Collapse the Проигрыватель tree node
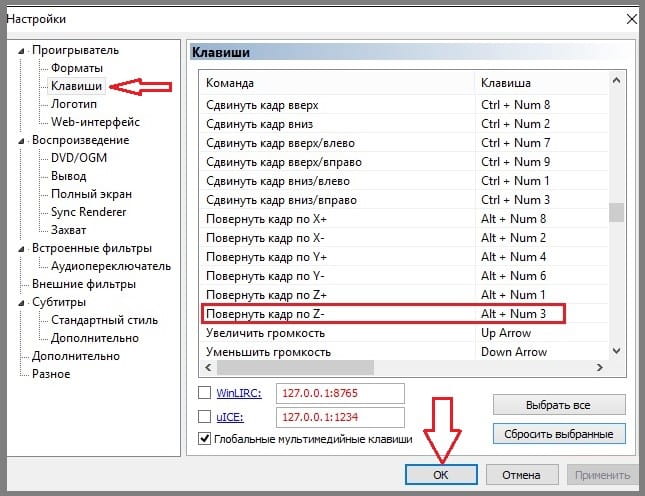Screen dimensions: 645x496 point(21,51)
